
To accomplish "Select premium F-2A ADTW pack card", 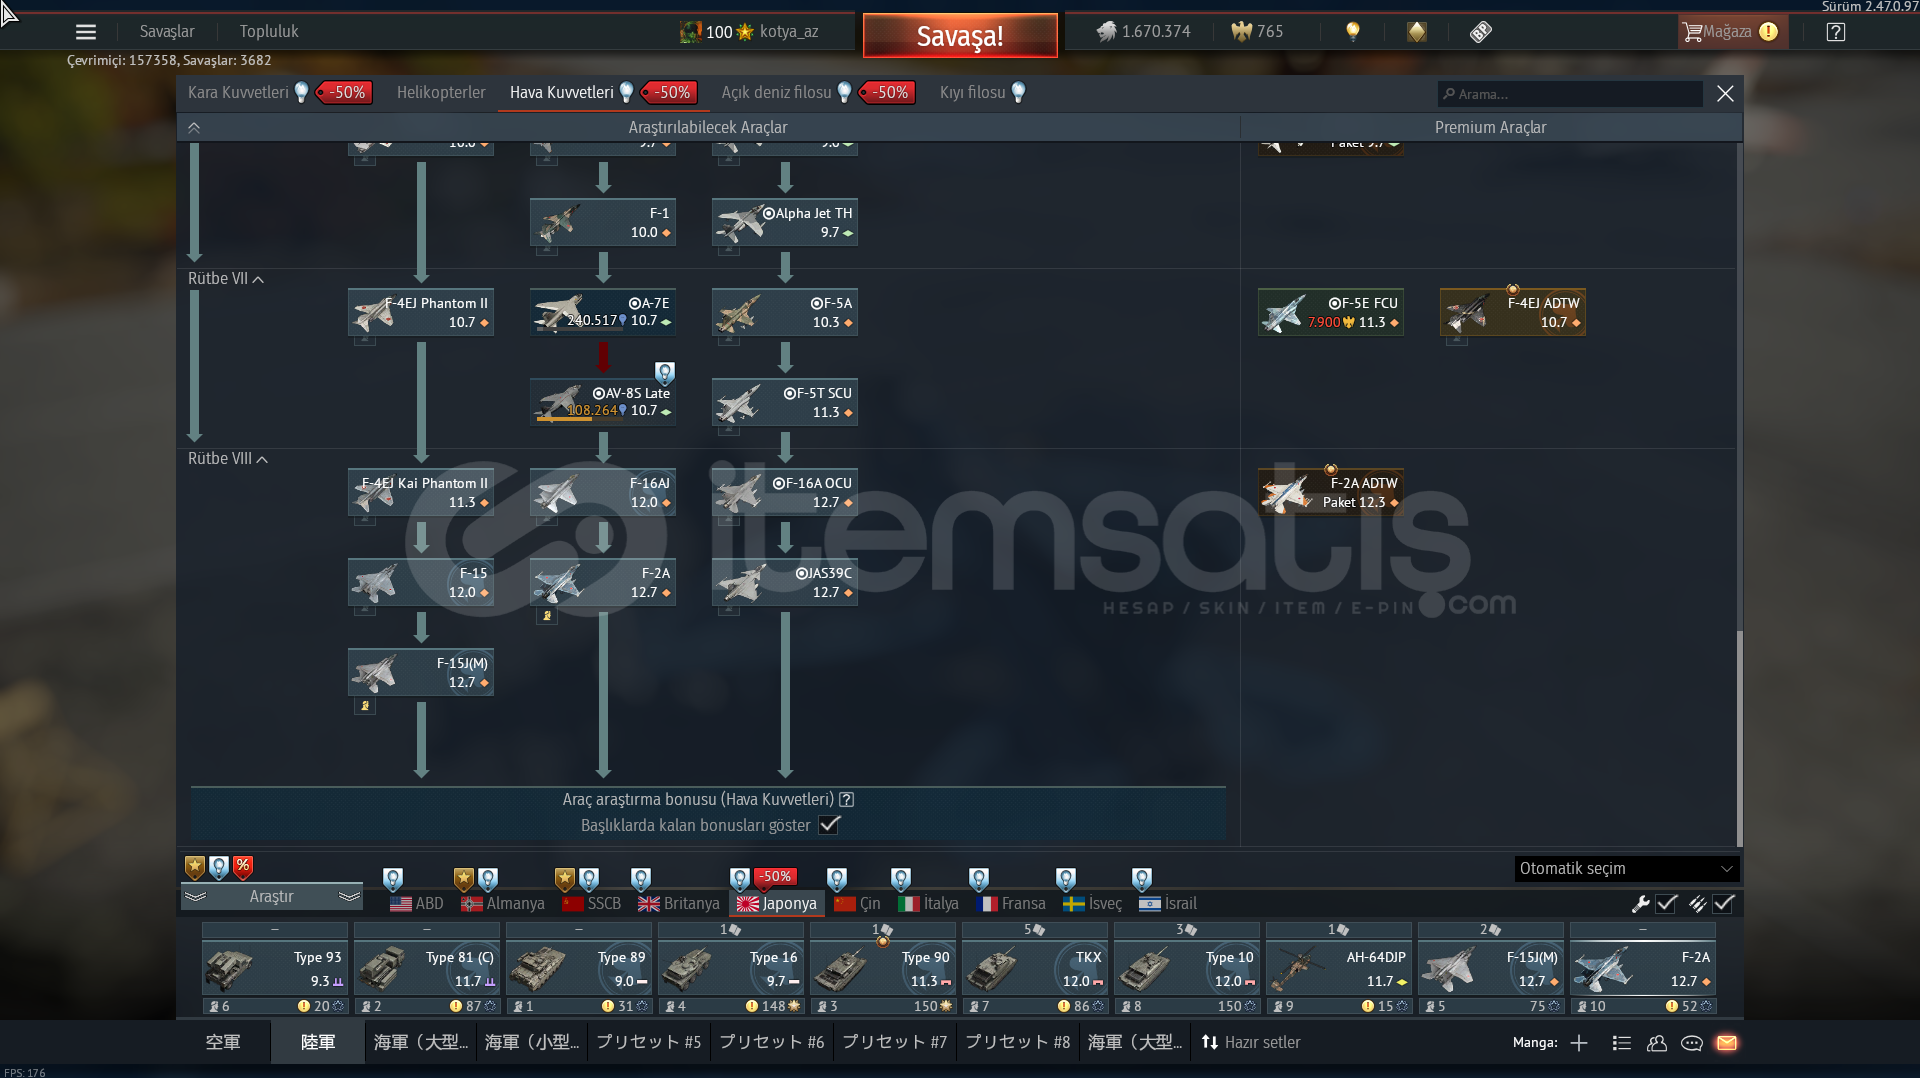I will [x=1331, y=492].
